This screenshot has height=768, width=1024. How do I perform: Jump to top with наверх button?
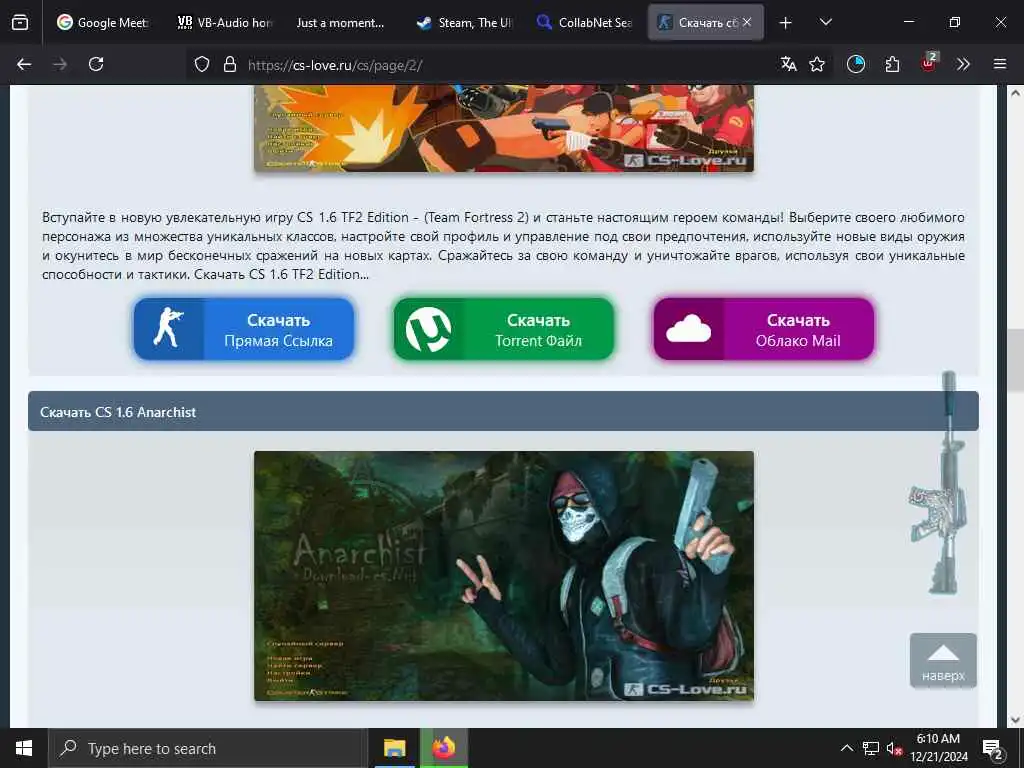tap(943, 660)
